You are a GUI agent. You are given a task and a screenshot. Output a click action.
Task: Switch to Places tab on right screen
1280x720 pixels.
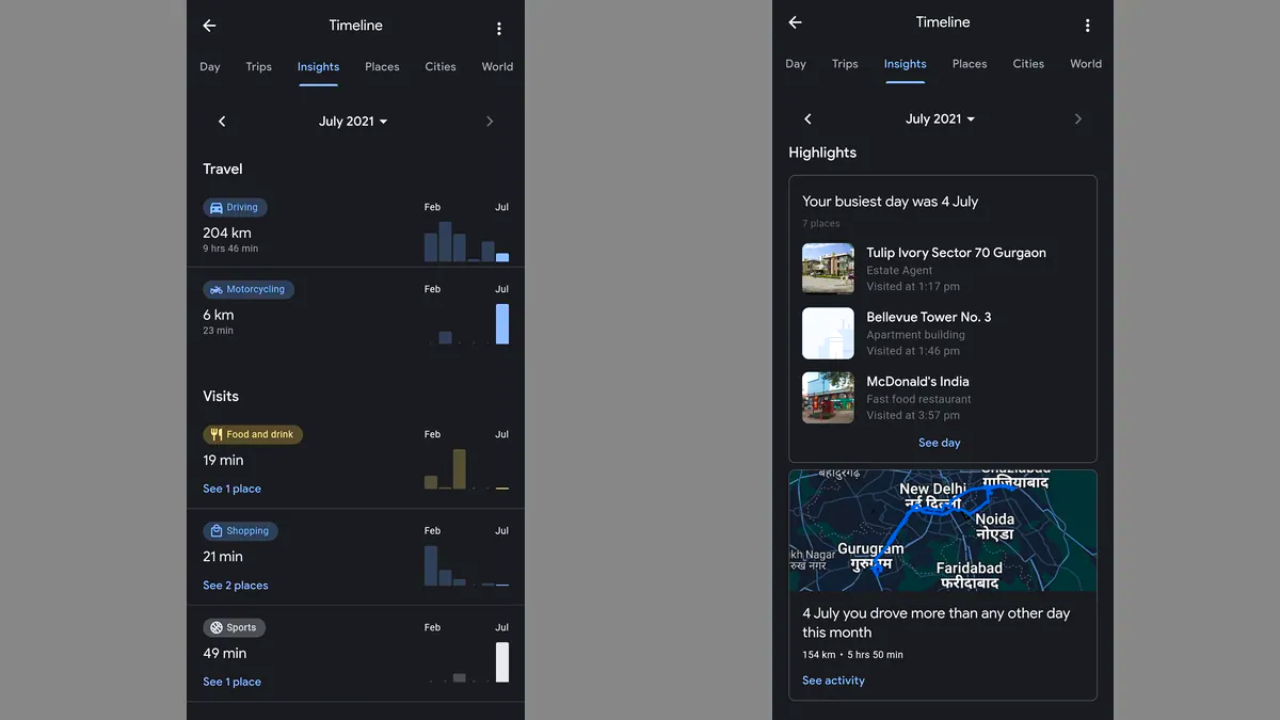coord(969,64)
